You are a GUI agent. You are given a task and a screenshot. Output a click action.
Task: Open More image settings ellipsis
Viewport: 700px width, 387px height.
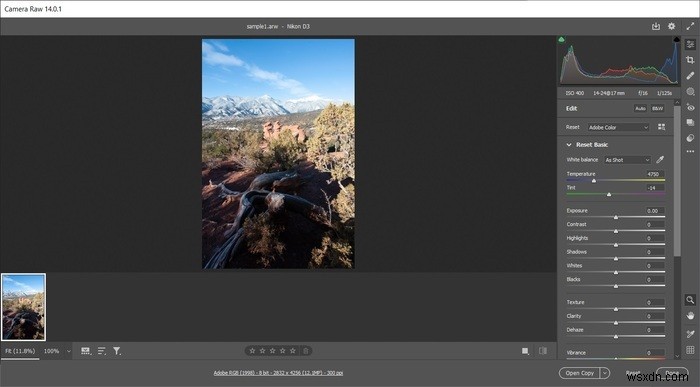[x=690, y=151]
